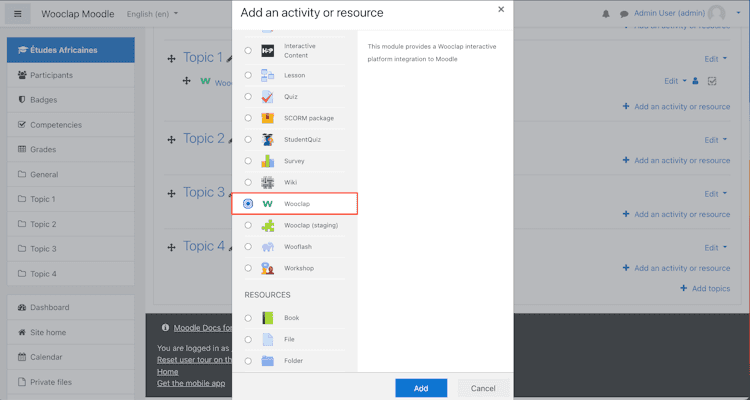750x400 pixels.
Task: Click the assign roles person icon
Action: pos(695,81)
